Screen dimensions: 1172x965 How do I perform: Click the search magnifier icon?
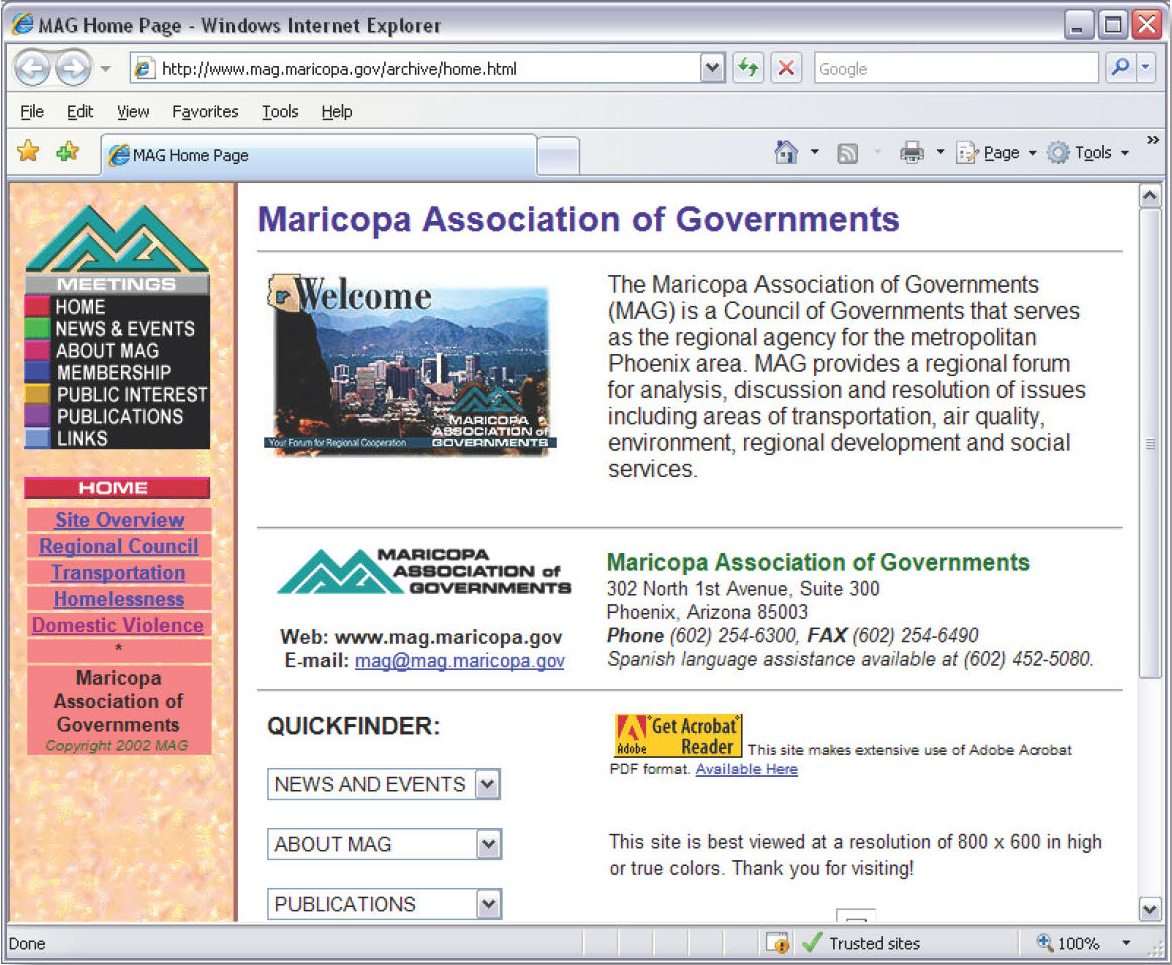coord(1120,68)
